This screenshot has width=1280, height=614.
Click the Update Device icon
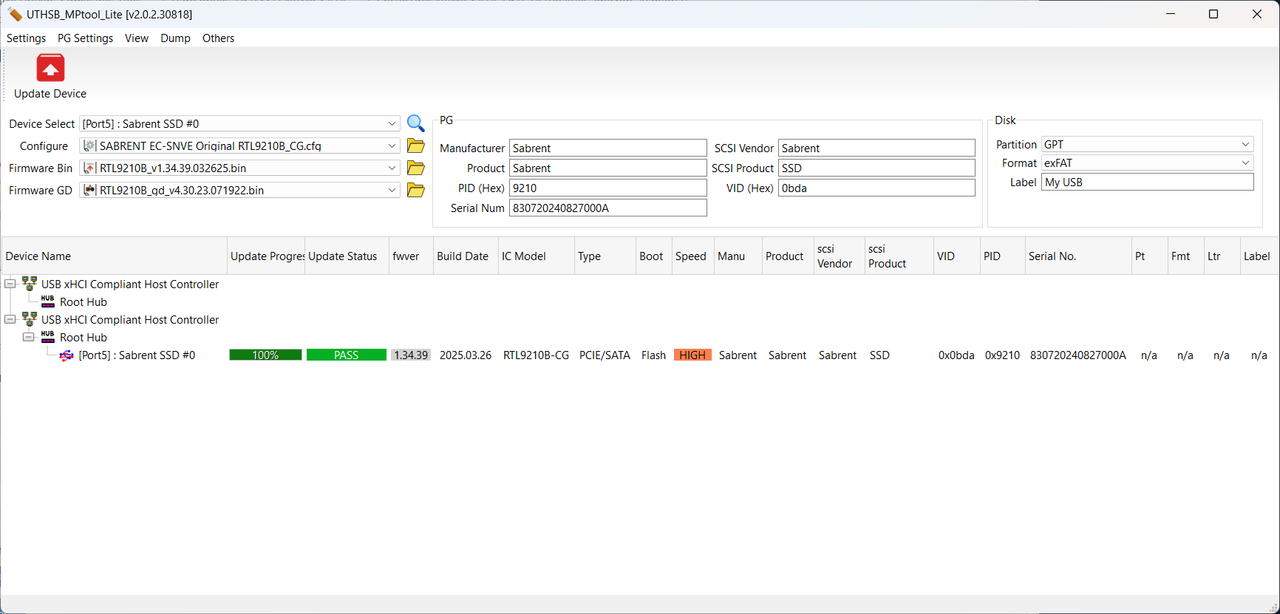[50, 68]
